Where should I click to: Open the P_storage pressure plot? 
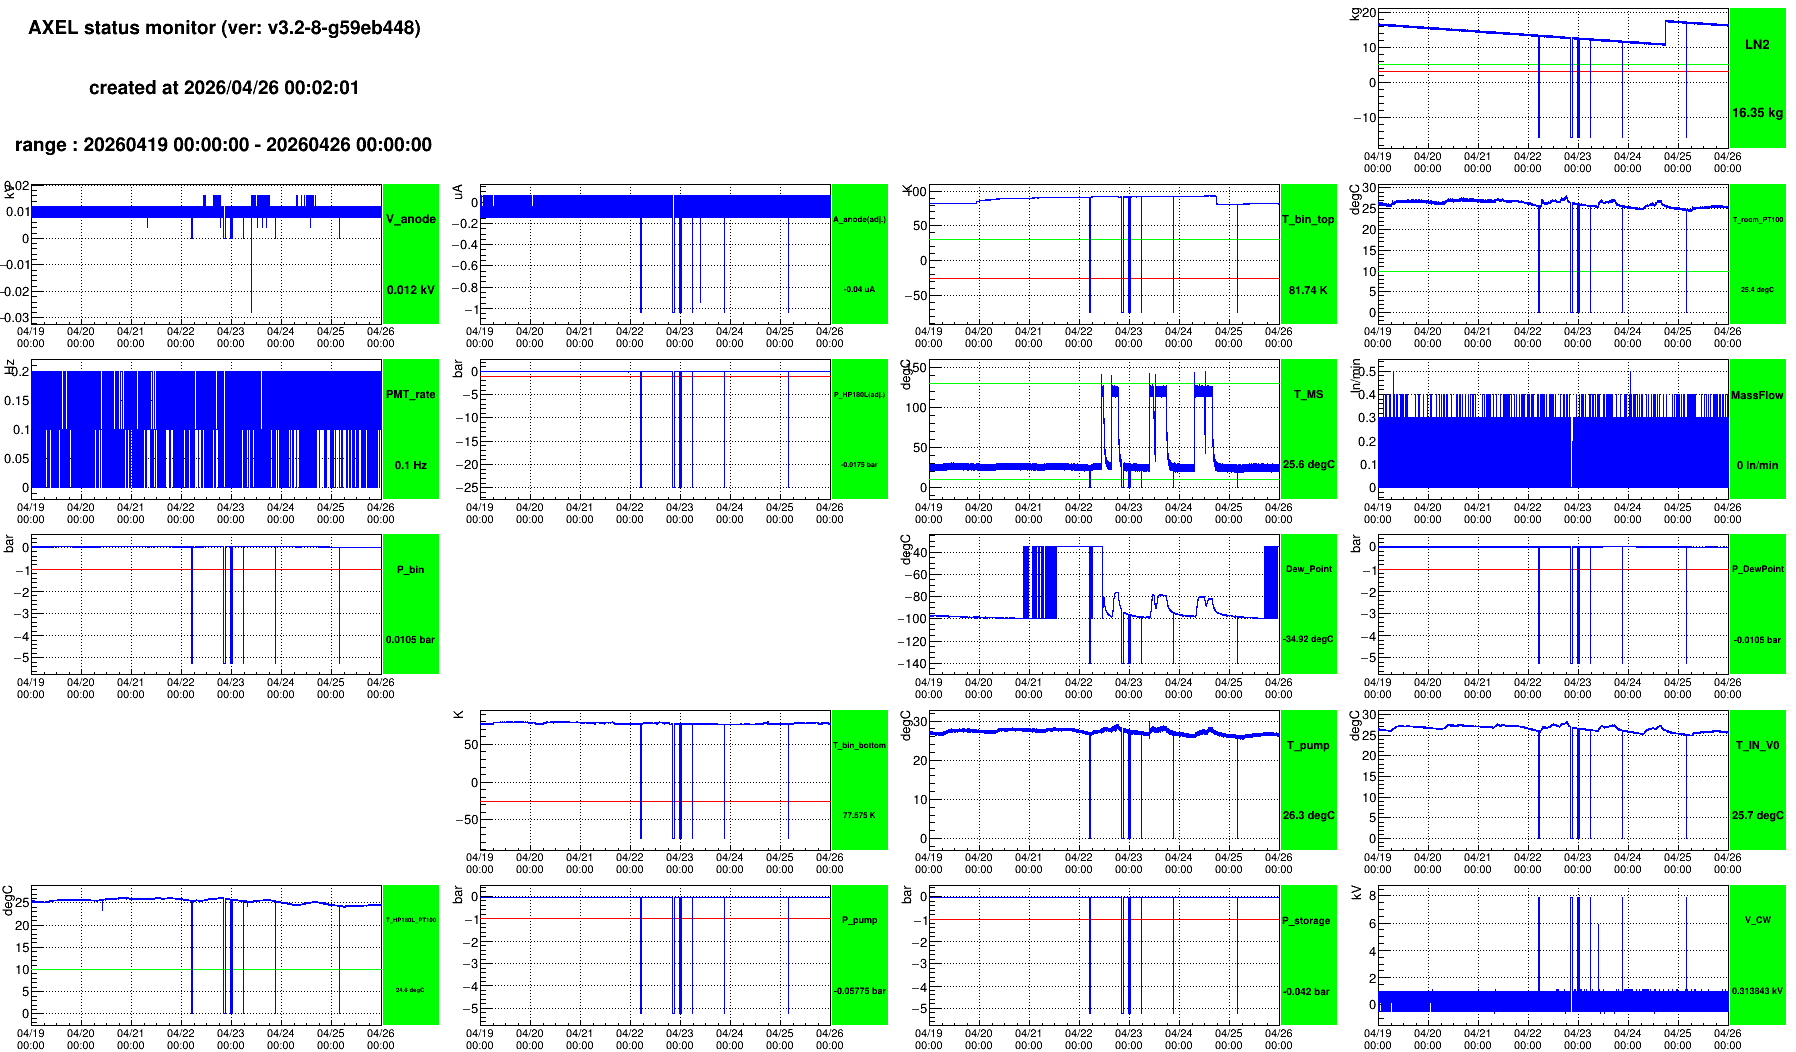click(x=1104, y=955)
